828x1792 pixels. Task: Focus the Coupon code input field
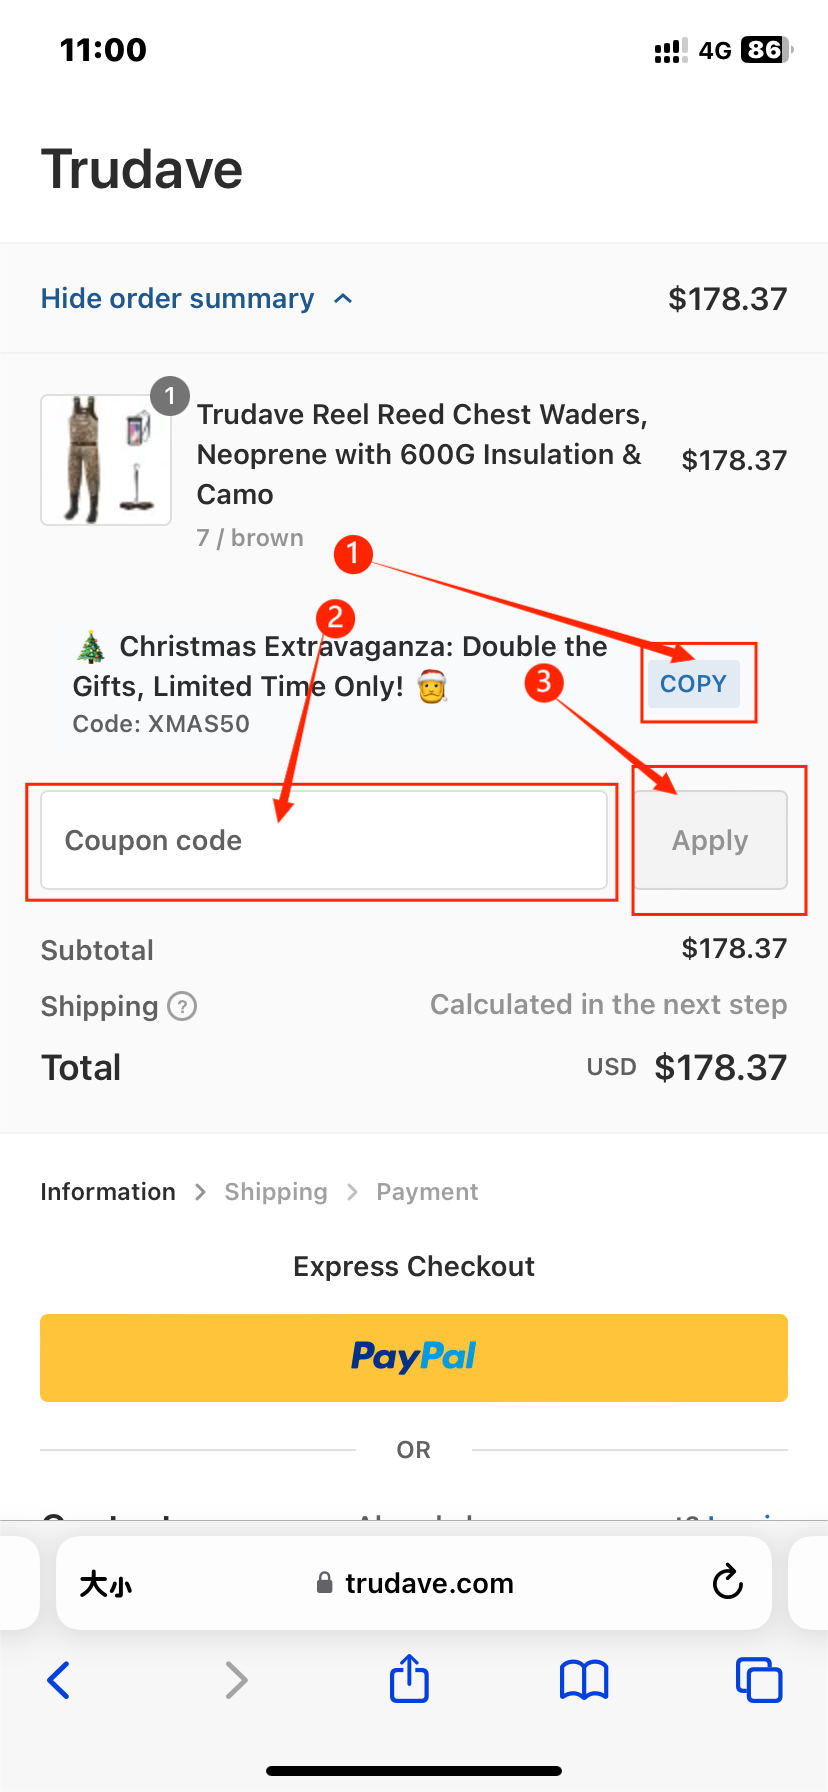[324, 840]
